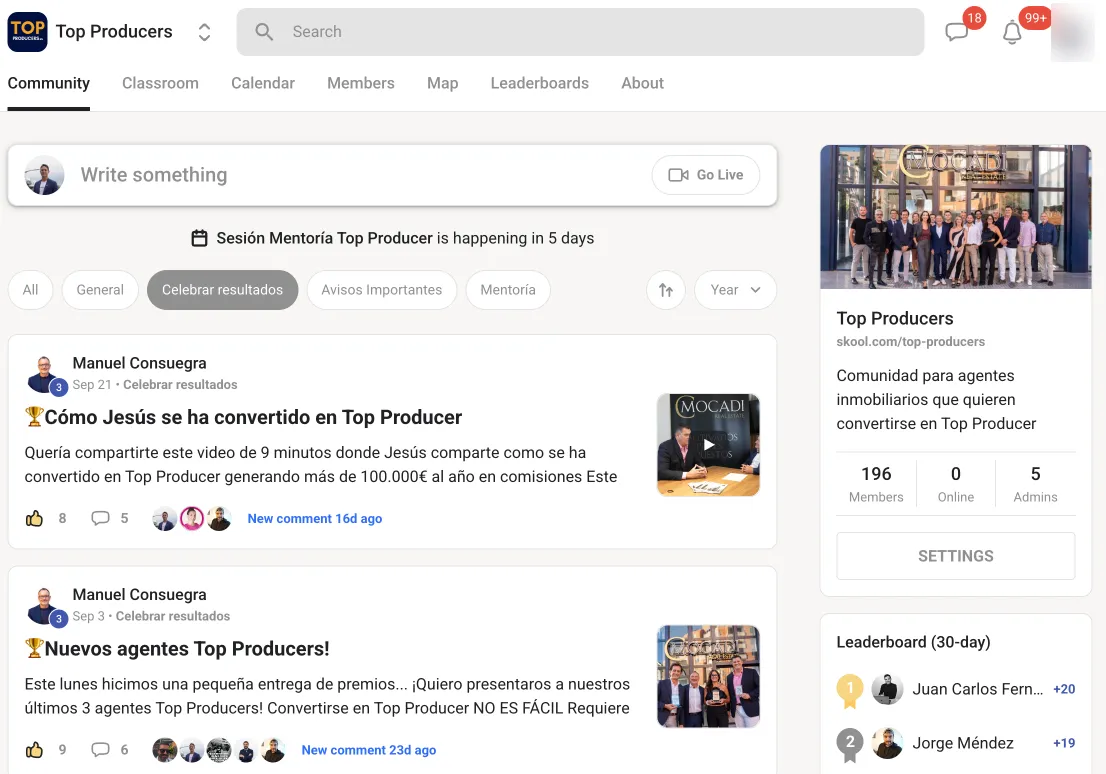Click the Mocadi group cover photo
The height and width of the screenshot is (774, 1106).
click(x=956, y=217)
